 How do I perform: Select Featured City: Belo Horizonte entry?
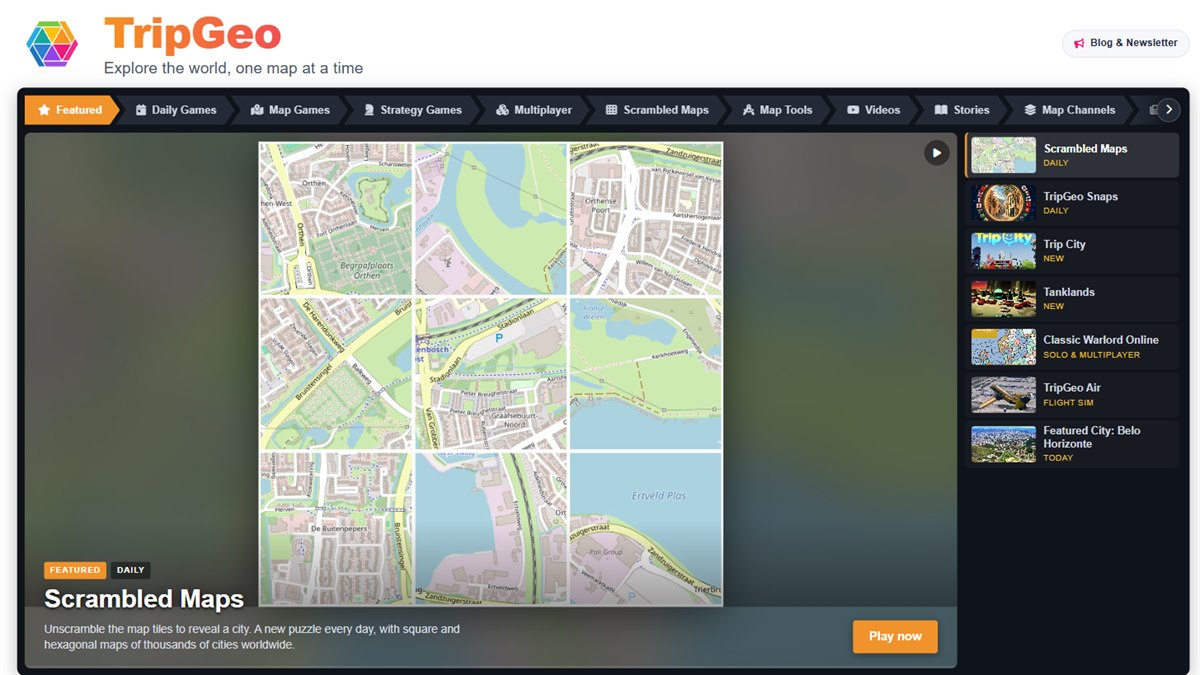pos(1073,444)
